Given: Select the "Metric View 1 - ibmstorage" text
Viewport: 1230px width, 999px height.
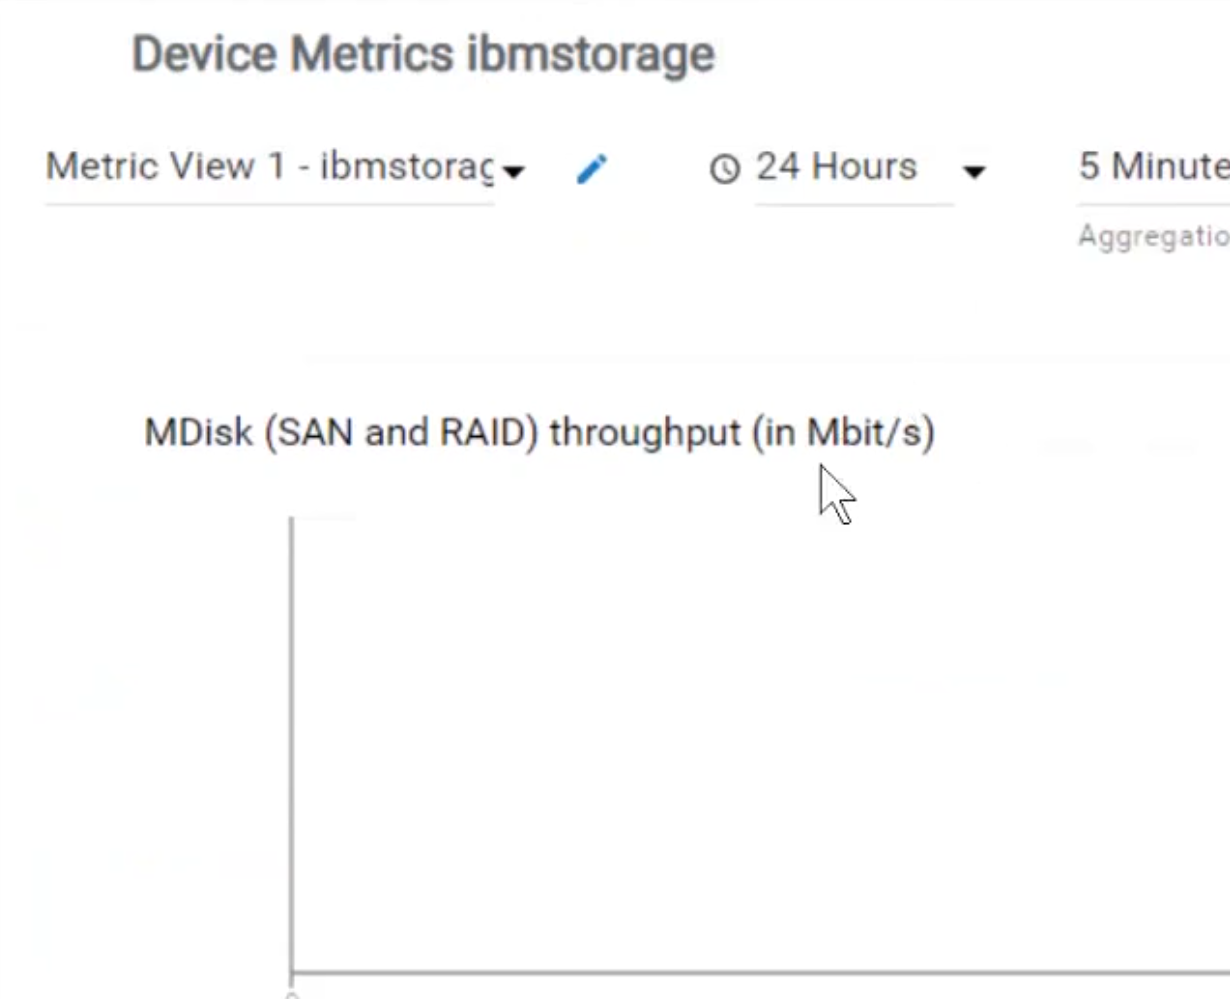Looking at the screenshot, I should (270, 166).
